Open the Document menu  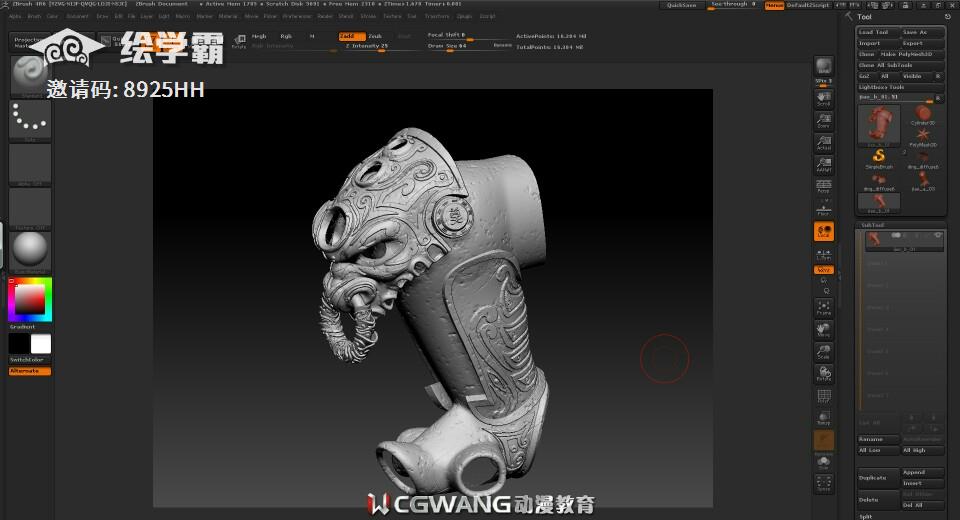77,17
